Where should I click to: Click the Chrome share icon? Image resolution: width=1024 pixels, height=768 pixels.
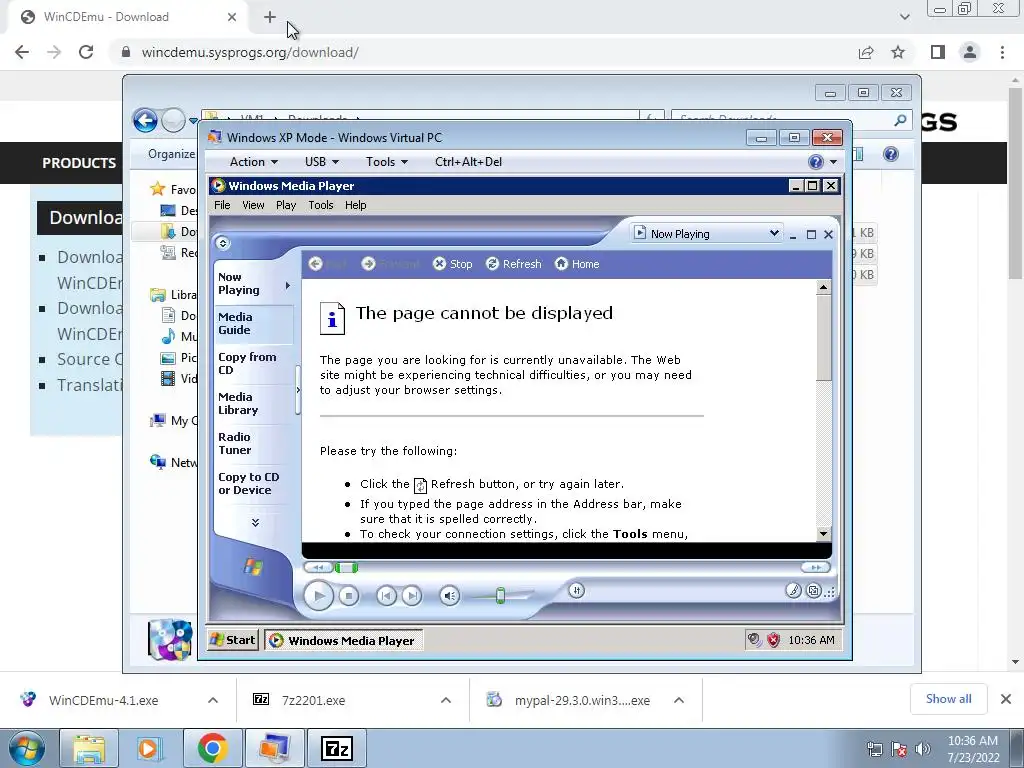(866, 52)
